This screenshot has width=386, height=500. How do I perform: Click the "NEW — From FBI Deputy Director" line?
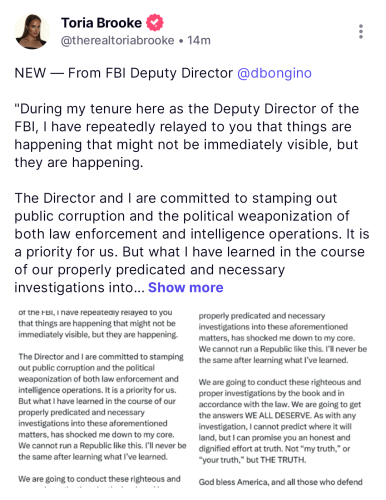pos(123,73)
